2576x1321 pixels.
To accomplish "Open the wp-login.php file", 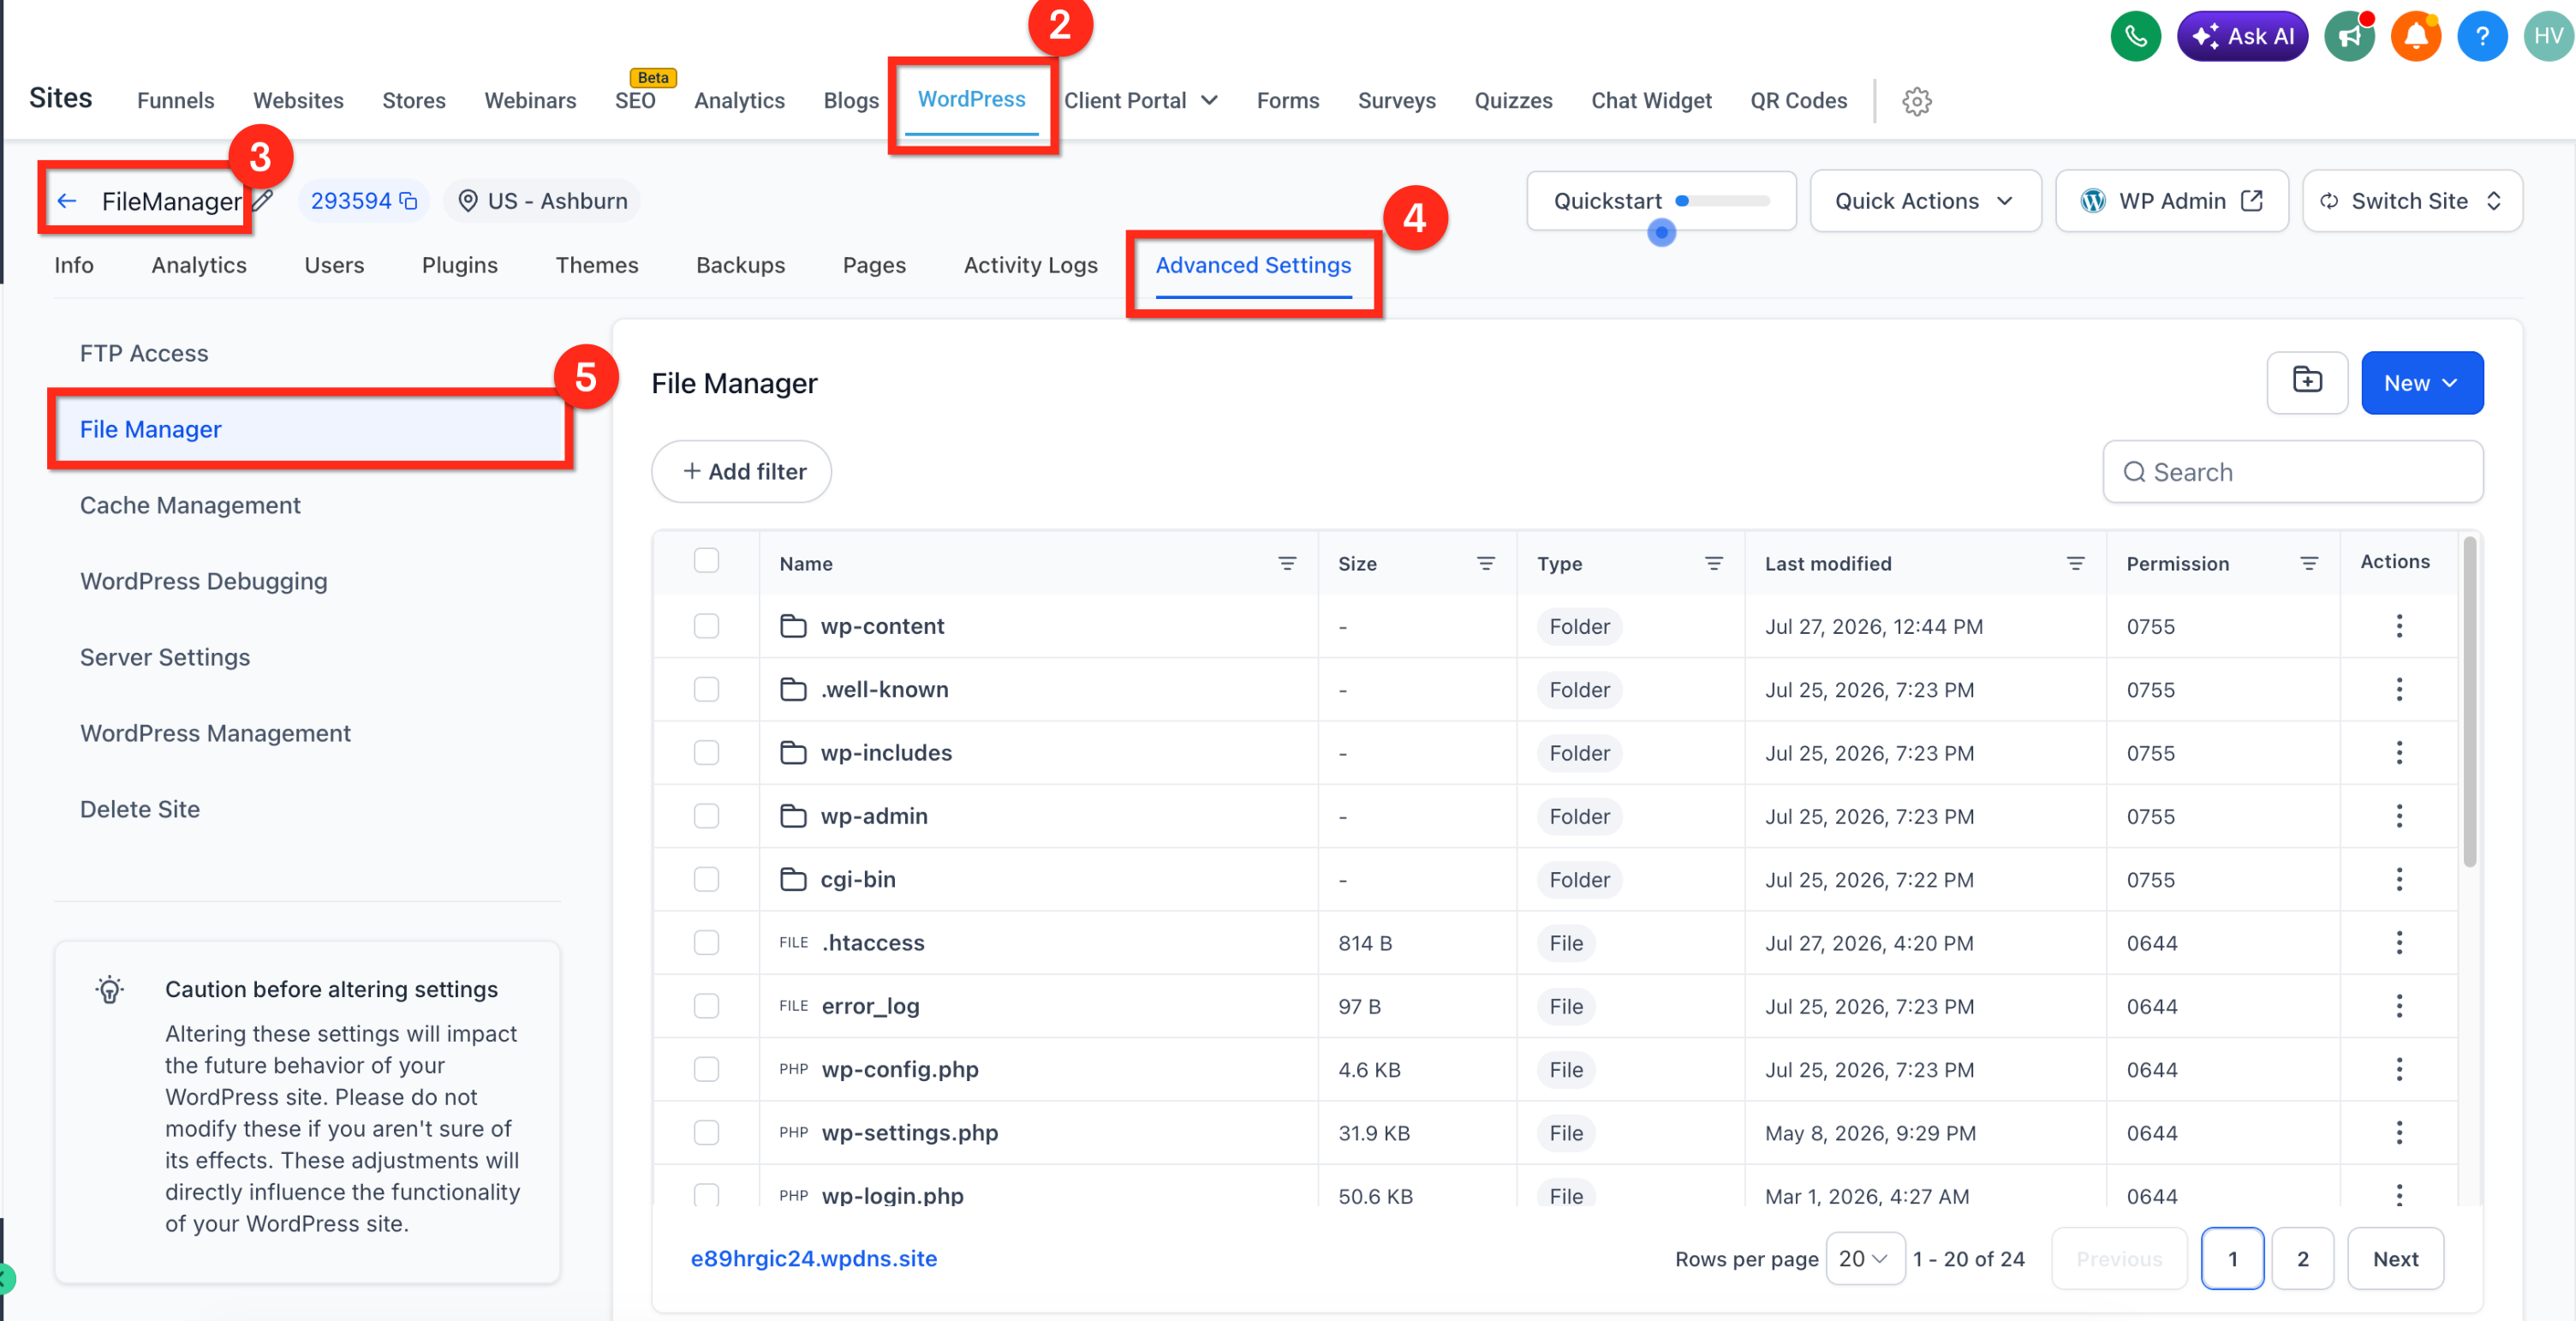I will point(892,1195).
